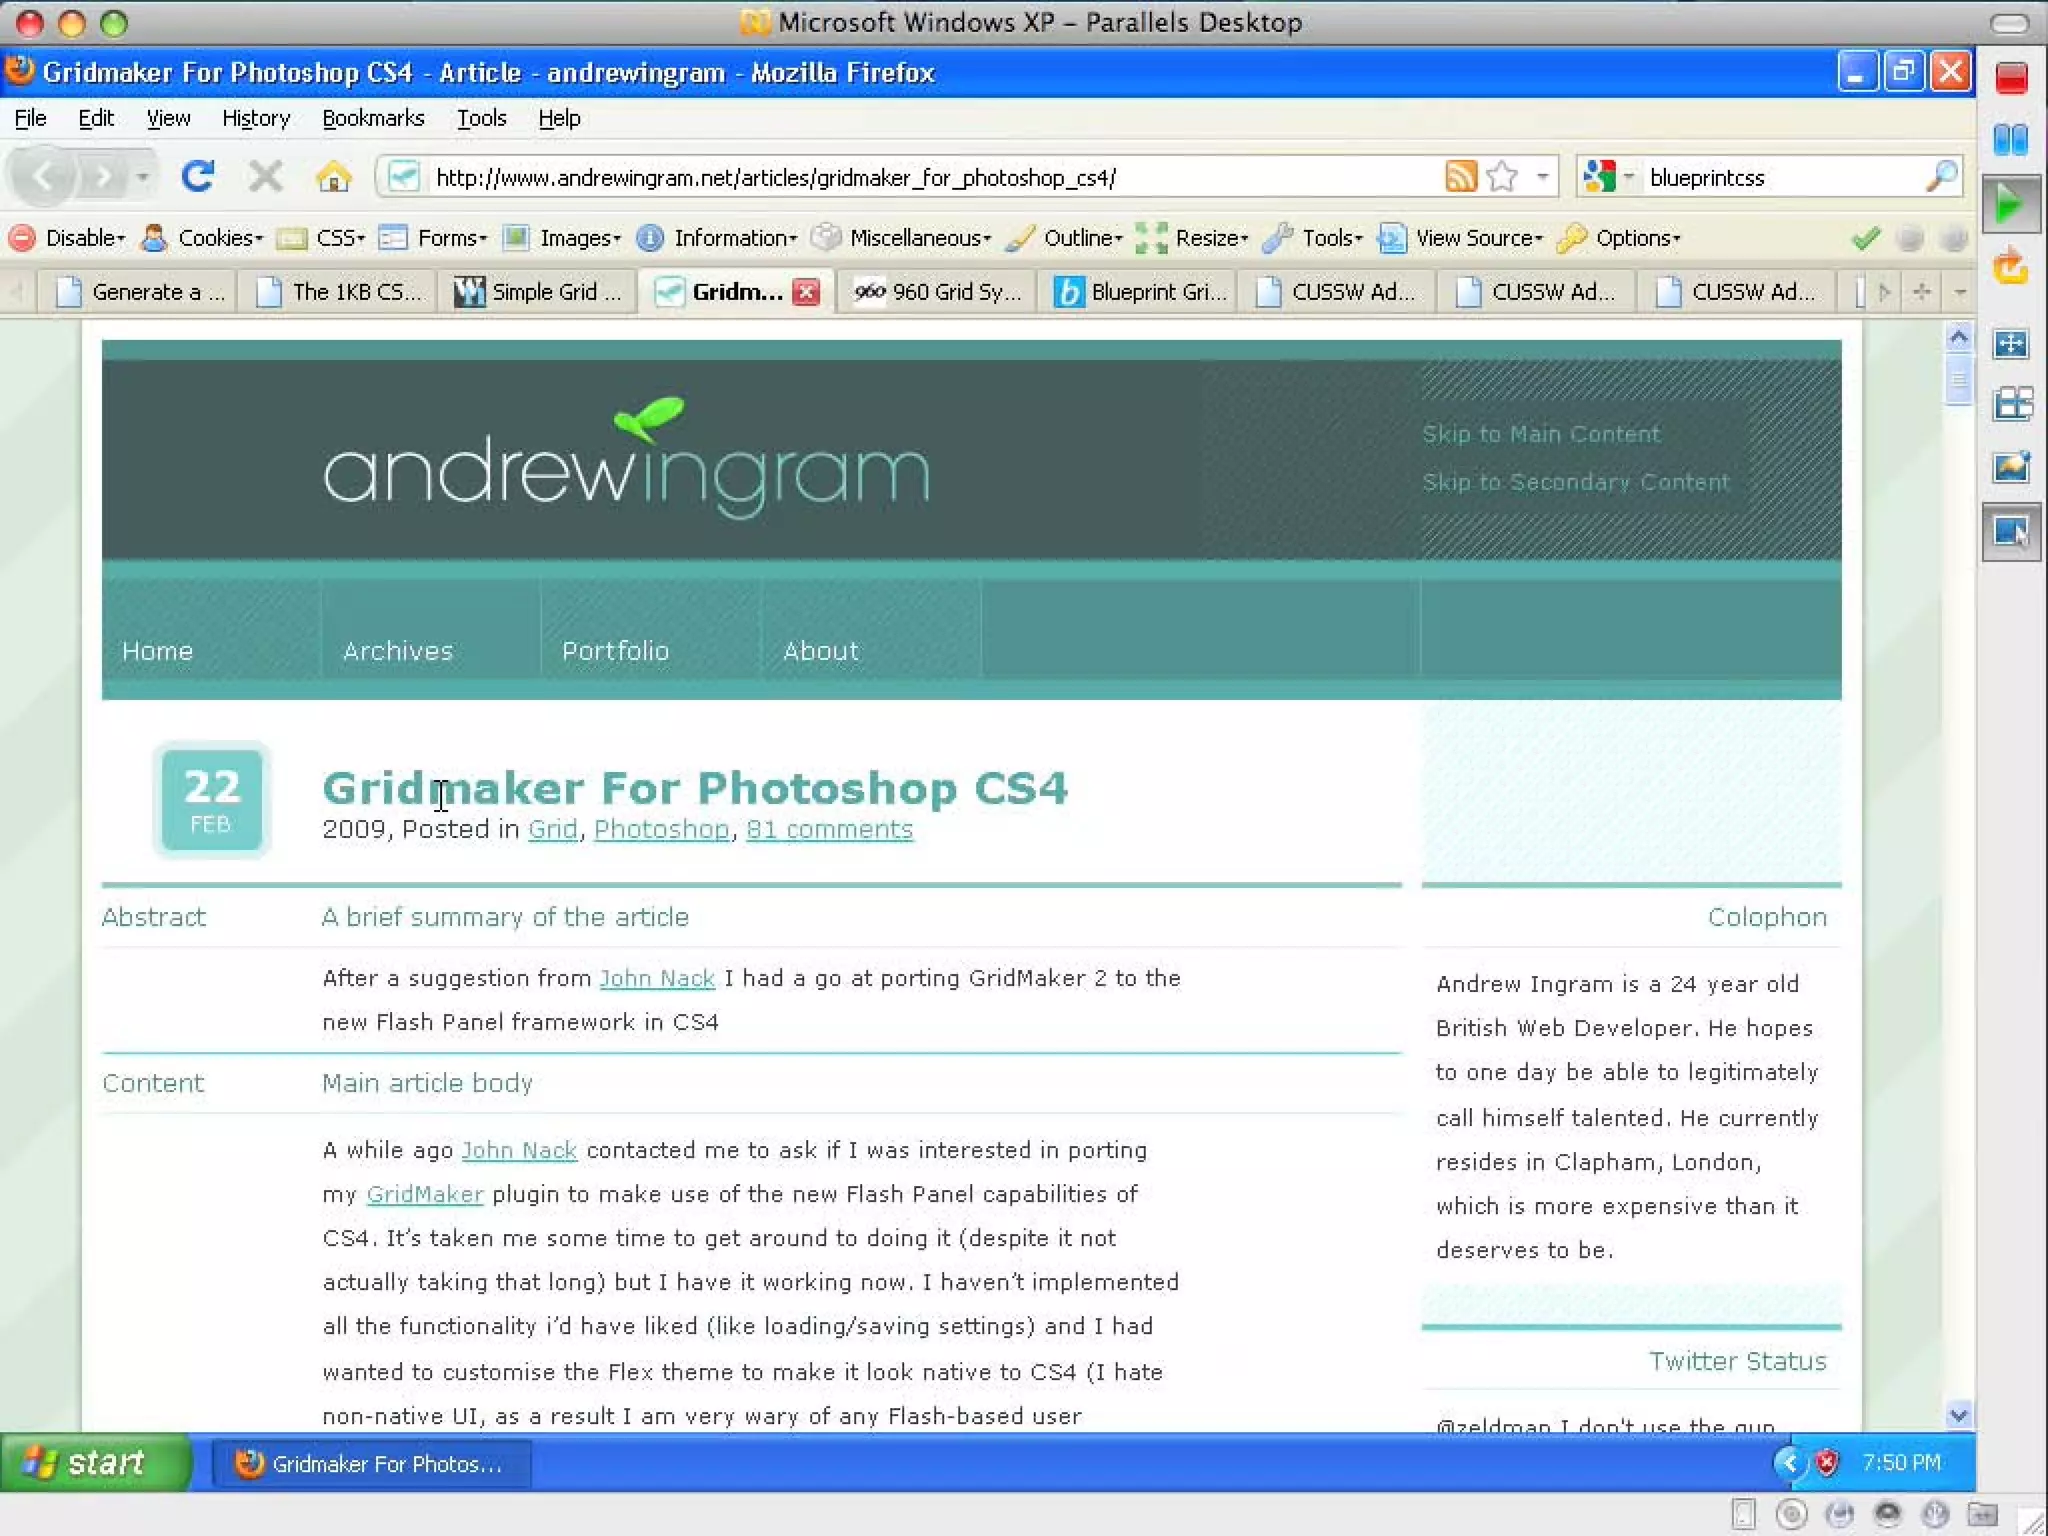Click the Reload page icon
Image resolution: width=2048 pixels, height=1536 pixels.
click(x=198, y=177)
